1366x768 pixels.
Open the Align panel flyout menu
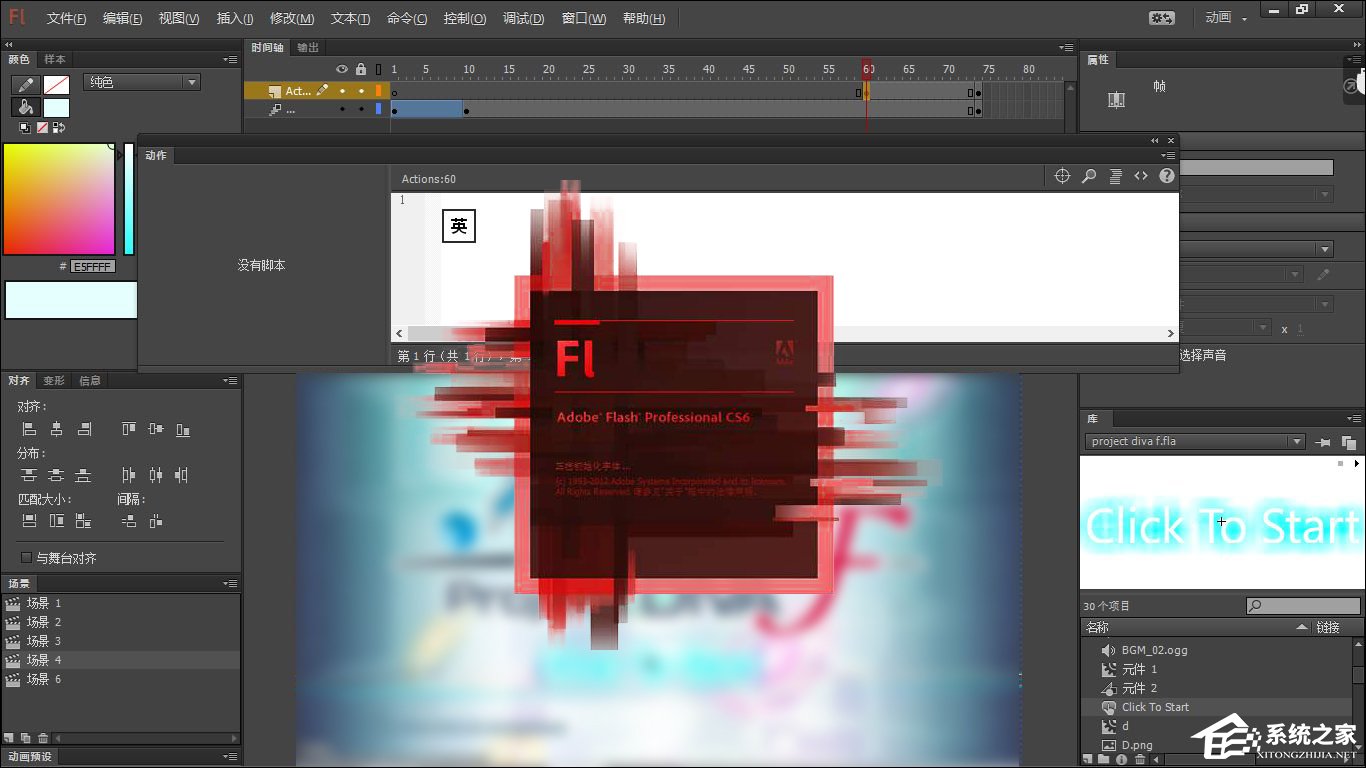click(x=229, y=380)
